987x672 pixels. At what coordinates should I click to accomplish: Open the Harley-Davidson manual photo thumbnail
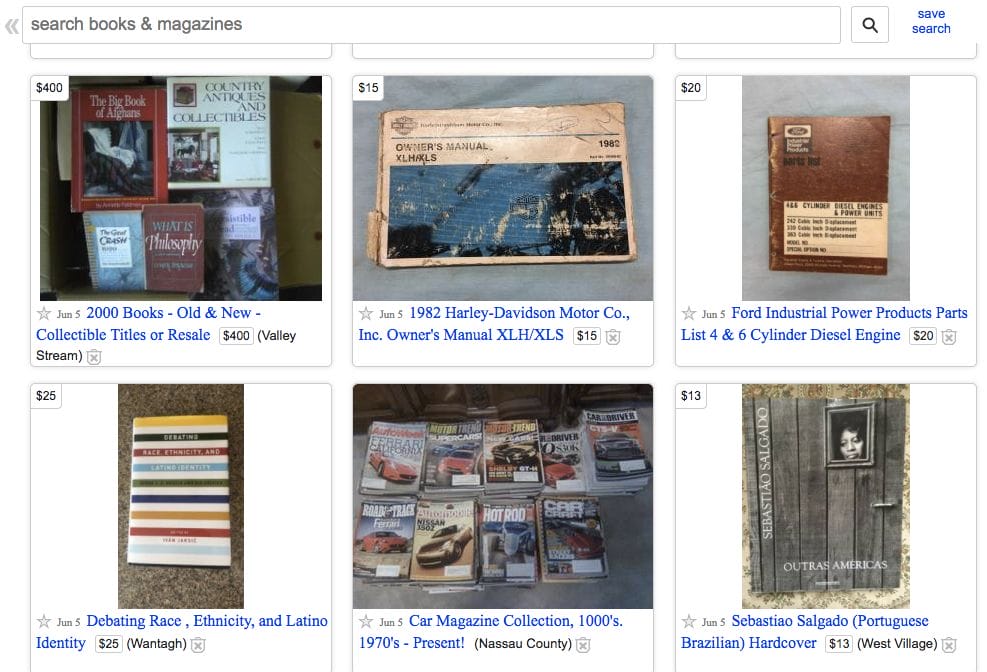[503, 188]
